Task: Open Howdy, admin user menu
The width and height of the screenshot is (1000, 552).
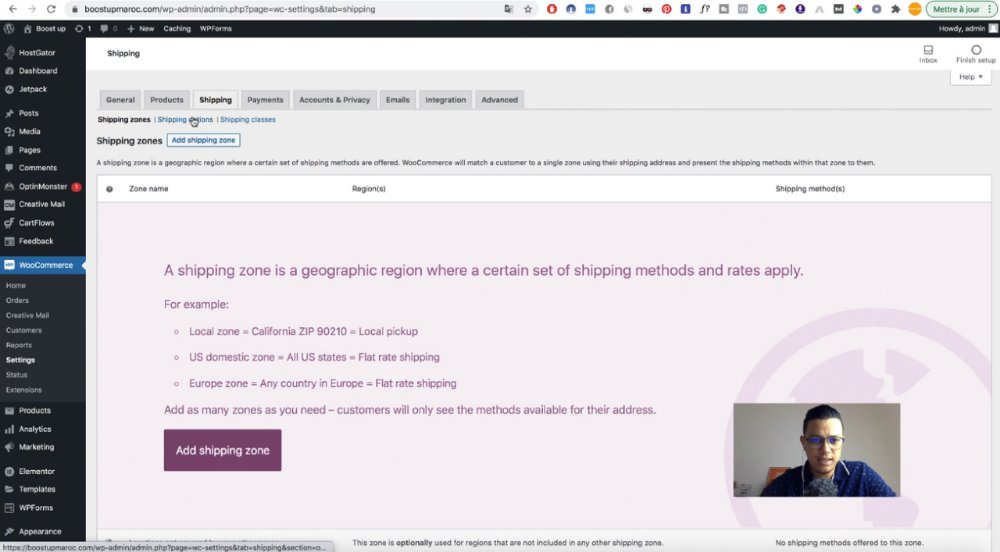Action: click(x=967, y=29)
